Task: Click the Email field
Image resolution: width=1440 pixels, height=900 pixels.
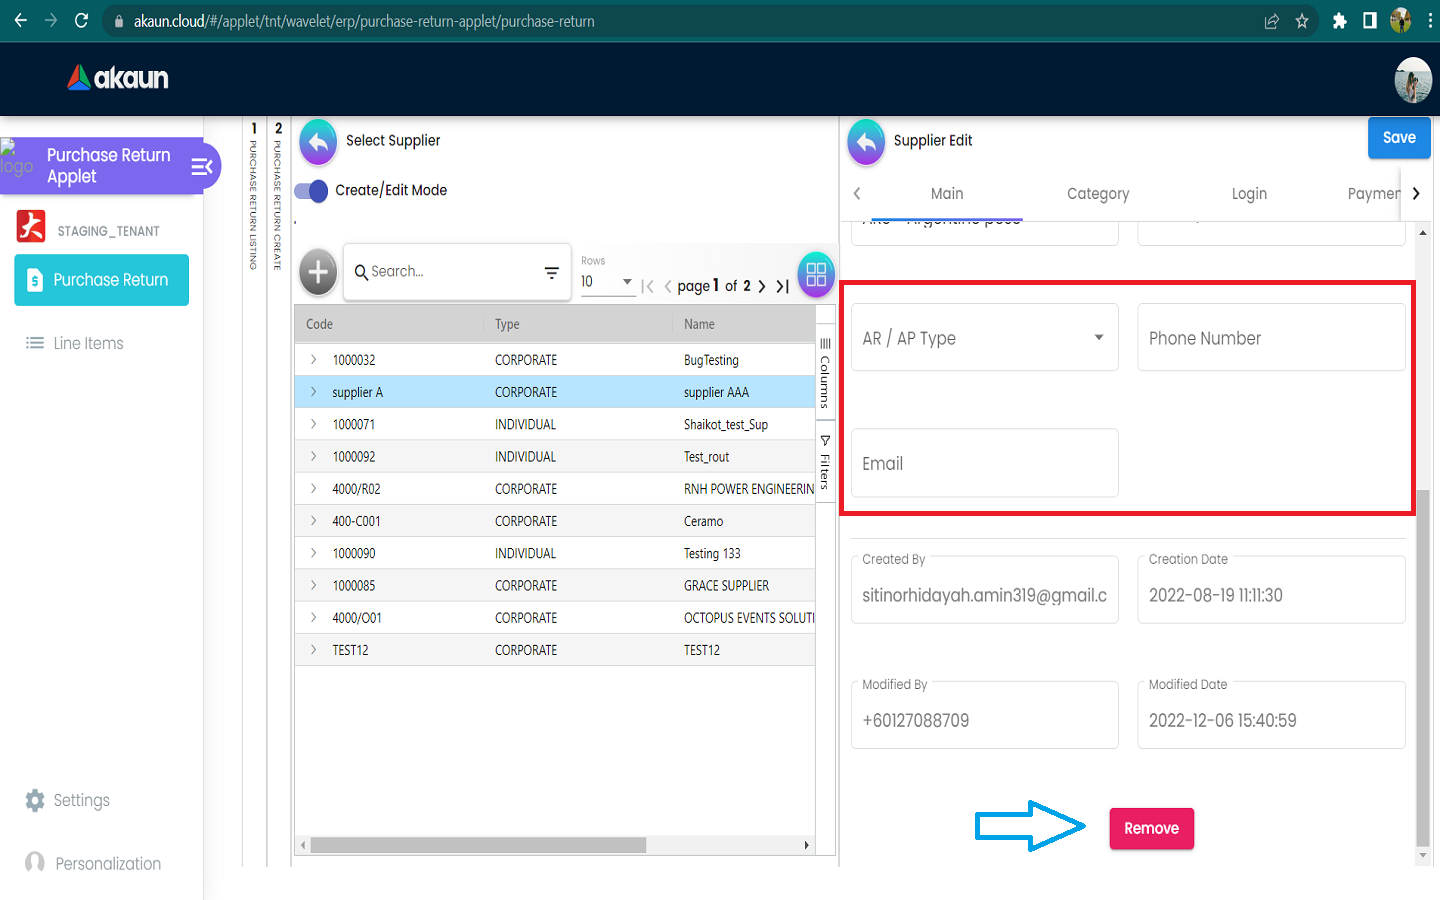Action: (985, 463)
